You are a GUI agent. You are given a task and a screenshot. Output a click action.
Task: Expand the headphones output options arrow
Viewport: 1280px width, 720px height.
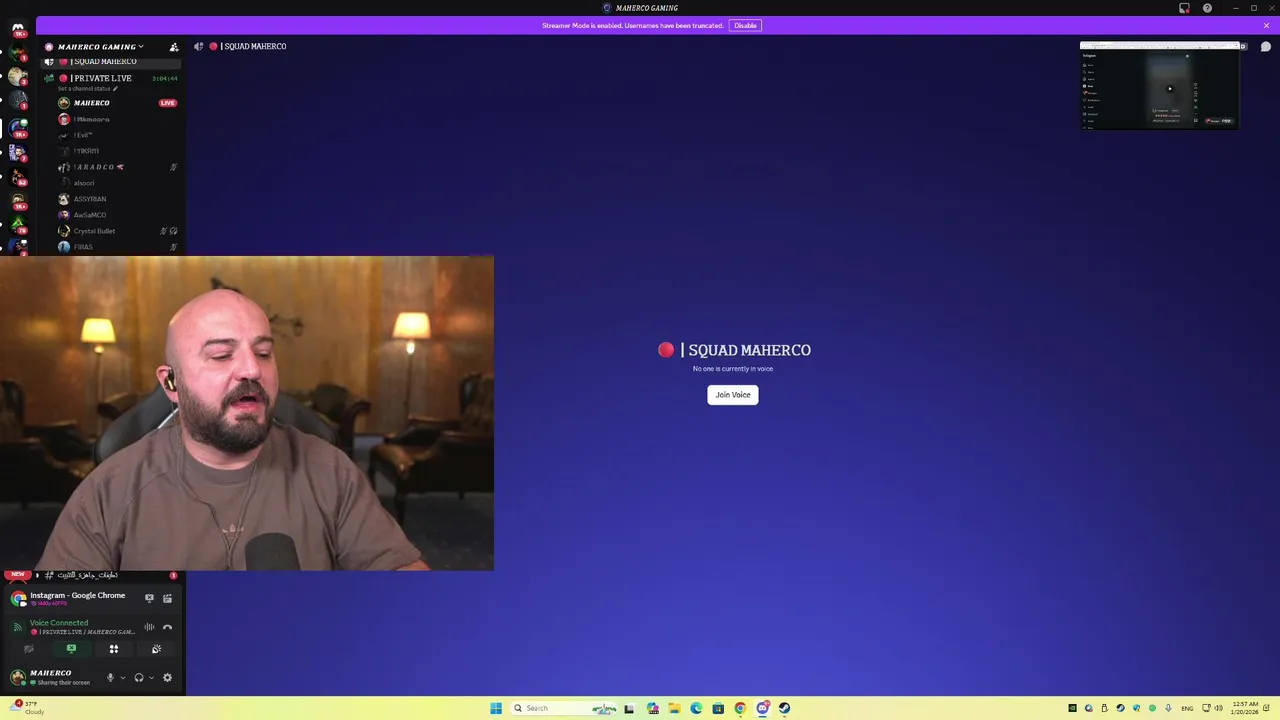pos(151,678)
